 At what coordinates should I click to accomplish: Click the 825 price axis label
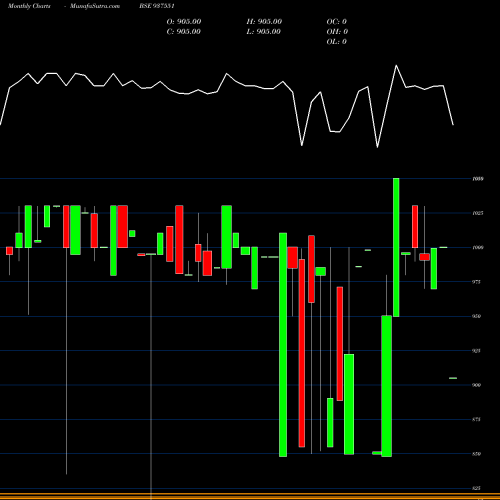[477, 488]
